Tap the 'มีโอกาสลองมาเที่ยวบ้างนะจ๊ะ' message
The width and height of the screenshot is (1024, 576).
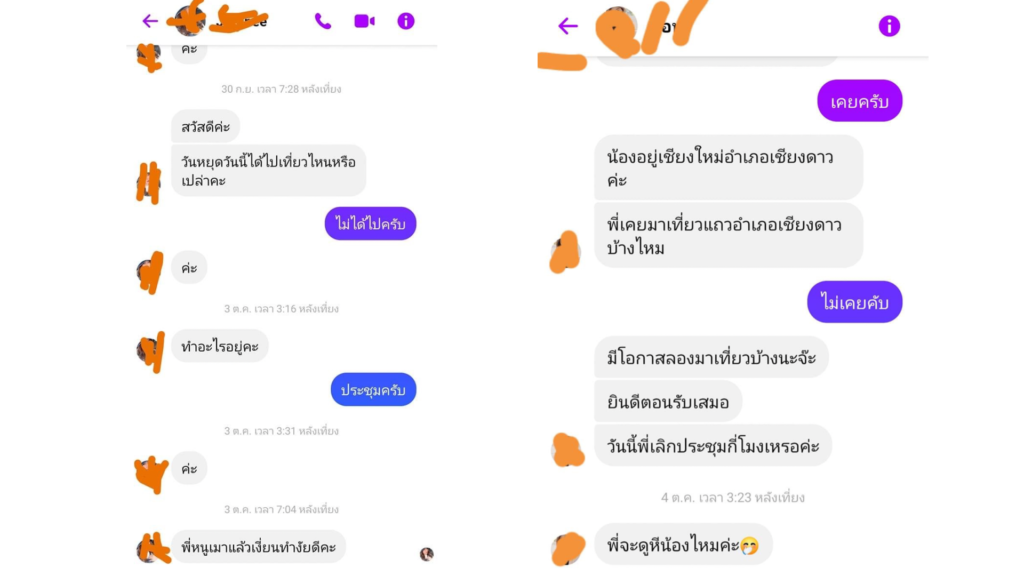711,357
